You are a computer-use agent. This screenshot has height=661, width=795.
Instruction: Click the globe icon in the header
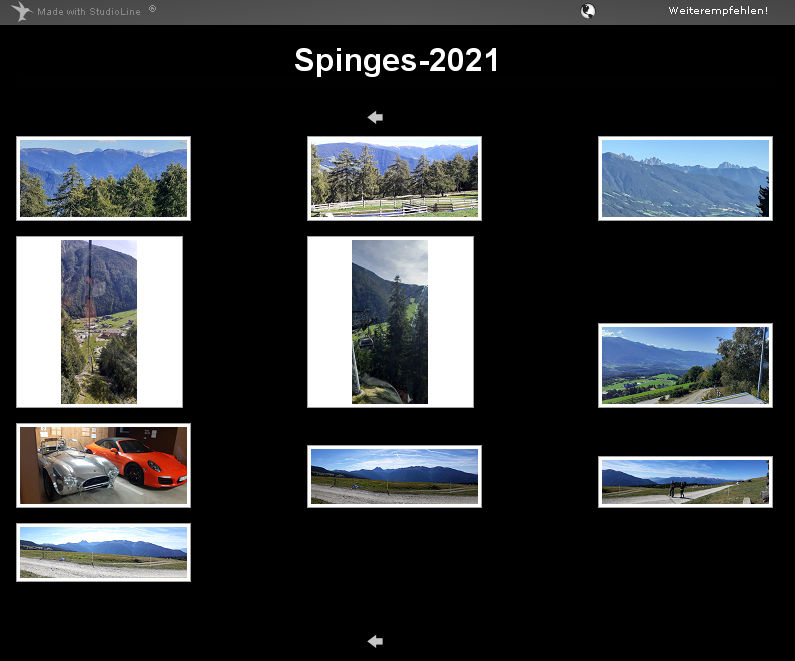[588, 11]
